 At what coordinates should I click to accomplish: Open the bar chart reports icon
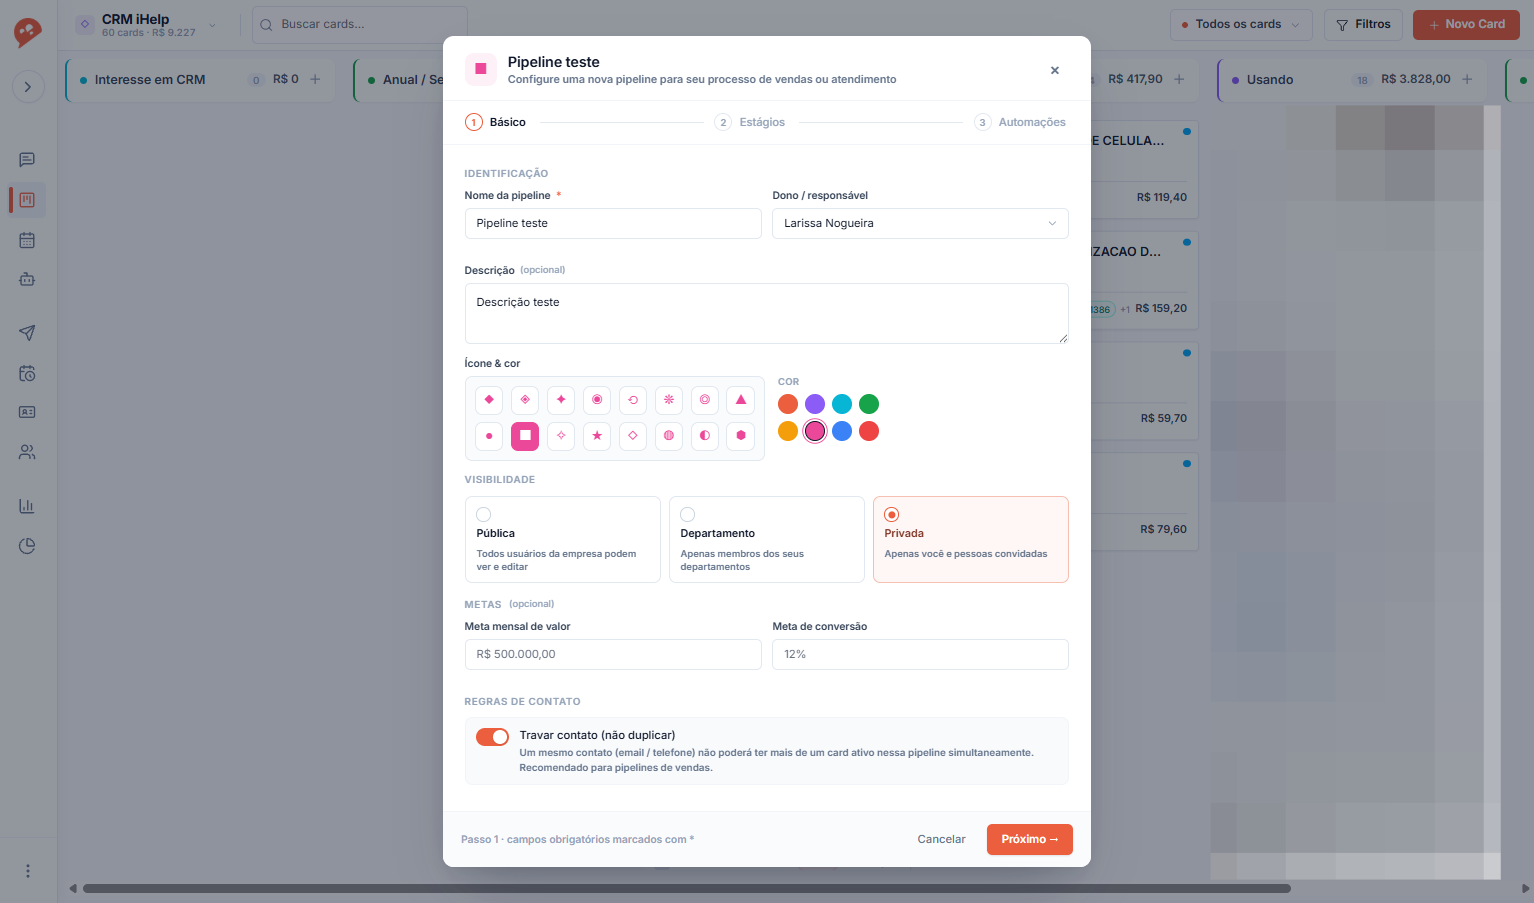click(27, 506)
